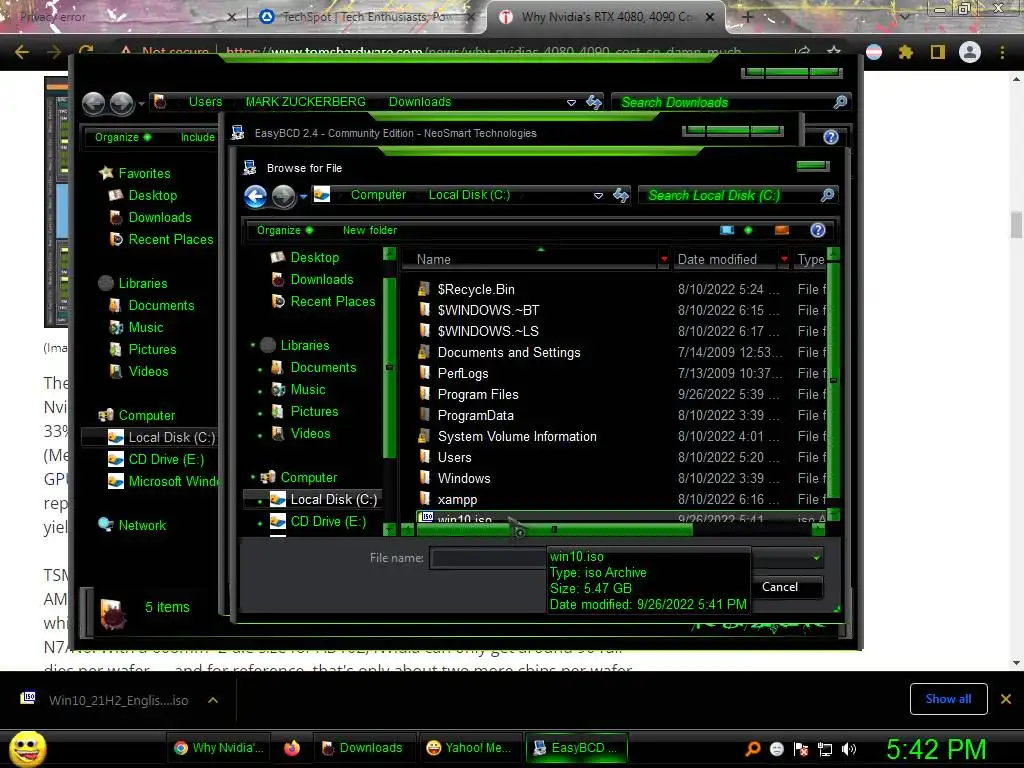The height and width of the screenshot is (768, 1024).
Task: Open Organize dropdown in Downloads window
Action: [x=123, y=137]
